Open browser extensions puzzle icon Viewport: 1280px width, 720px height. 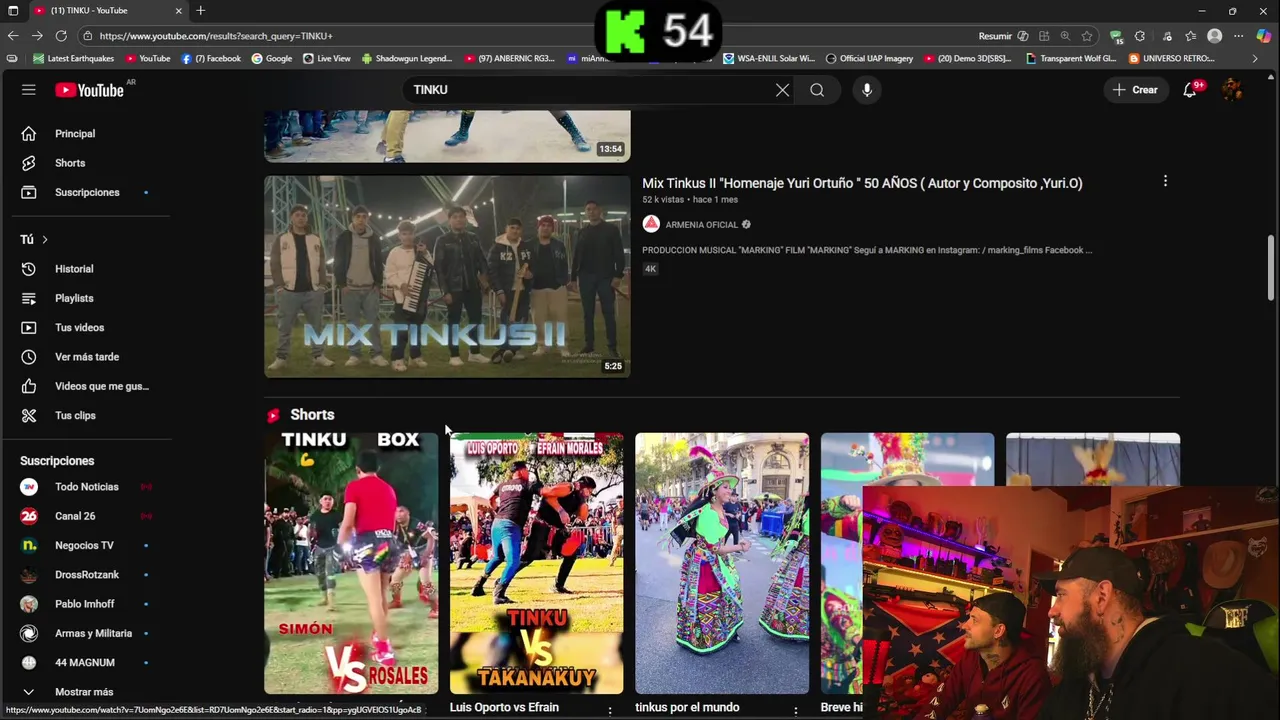click(x=1140, y=36)
